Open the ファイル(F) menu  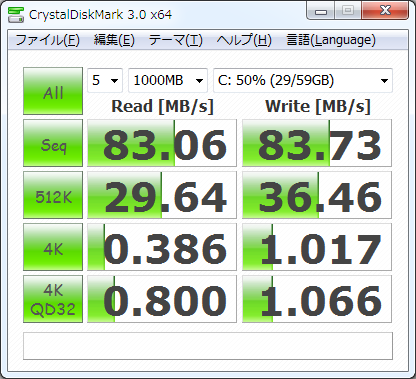coord(47,40)
